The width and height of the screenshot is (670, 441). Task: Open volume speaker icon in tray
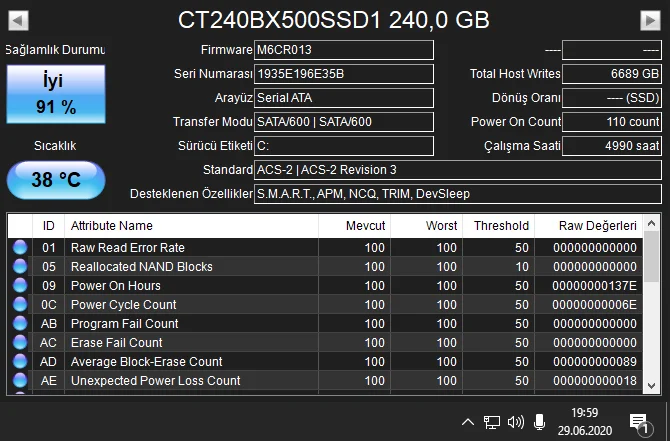(515, 422)
